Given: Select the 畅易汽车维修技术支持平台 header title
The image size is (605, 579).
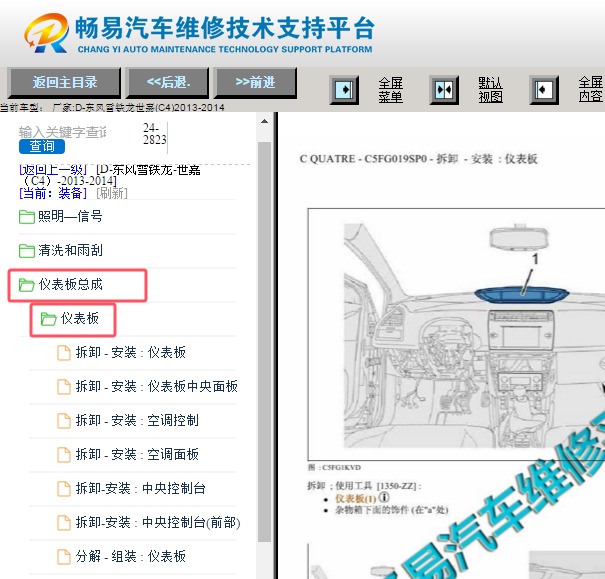Looking at the screenshot, I should 225,28.
